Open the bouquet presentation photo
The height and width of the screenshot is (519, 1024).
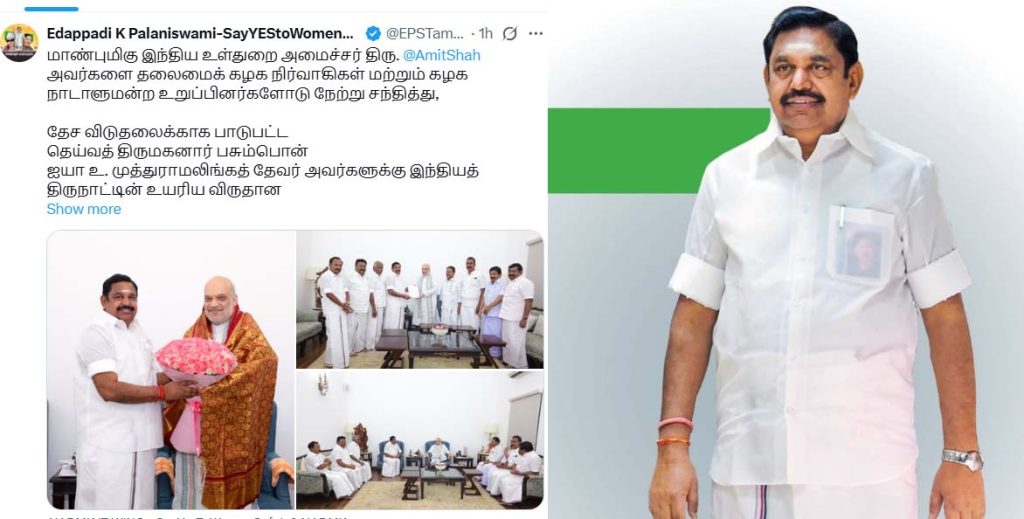pyautogui.click(x=171, y=370)
